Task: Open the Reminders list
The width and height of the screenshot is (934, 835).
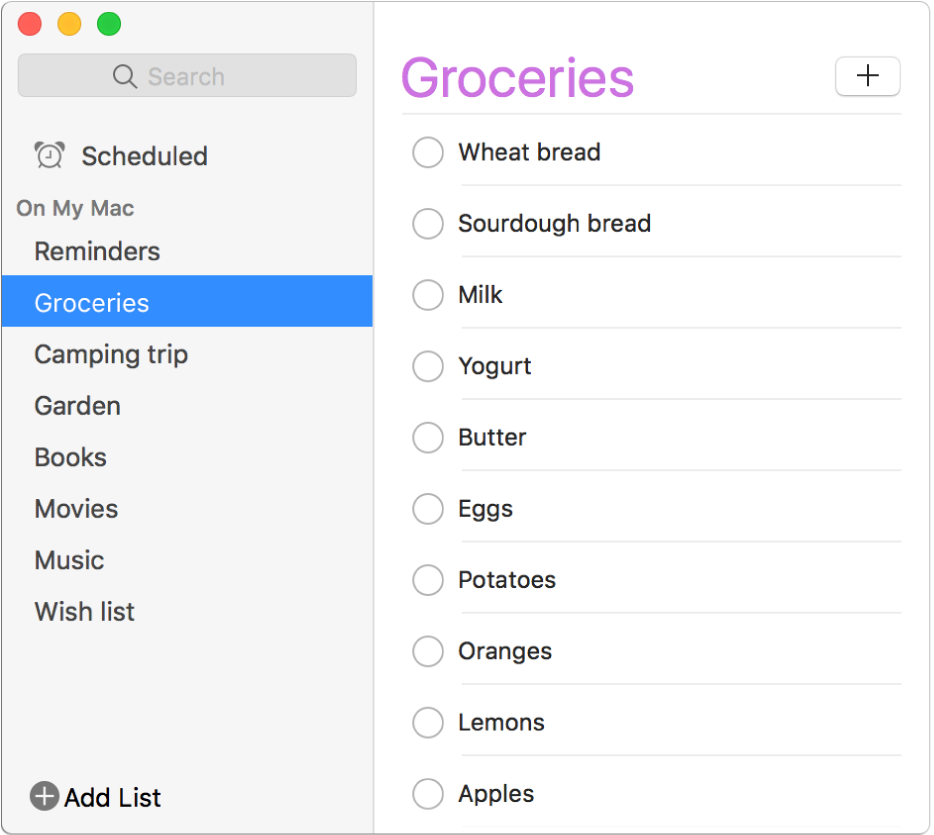Action: (x=97, y=251)
